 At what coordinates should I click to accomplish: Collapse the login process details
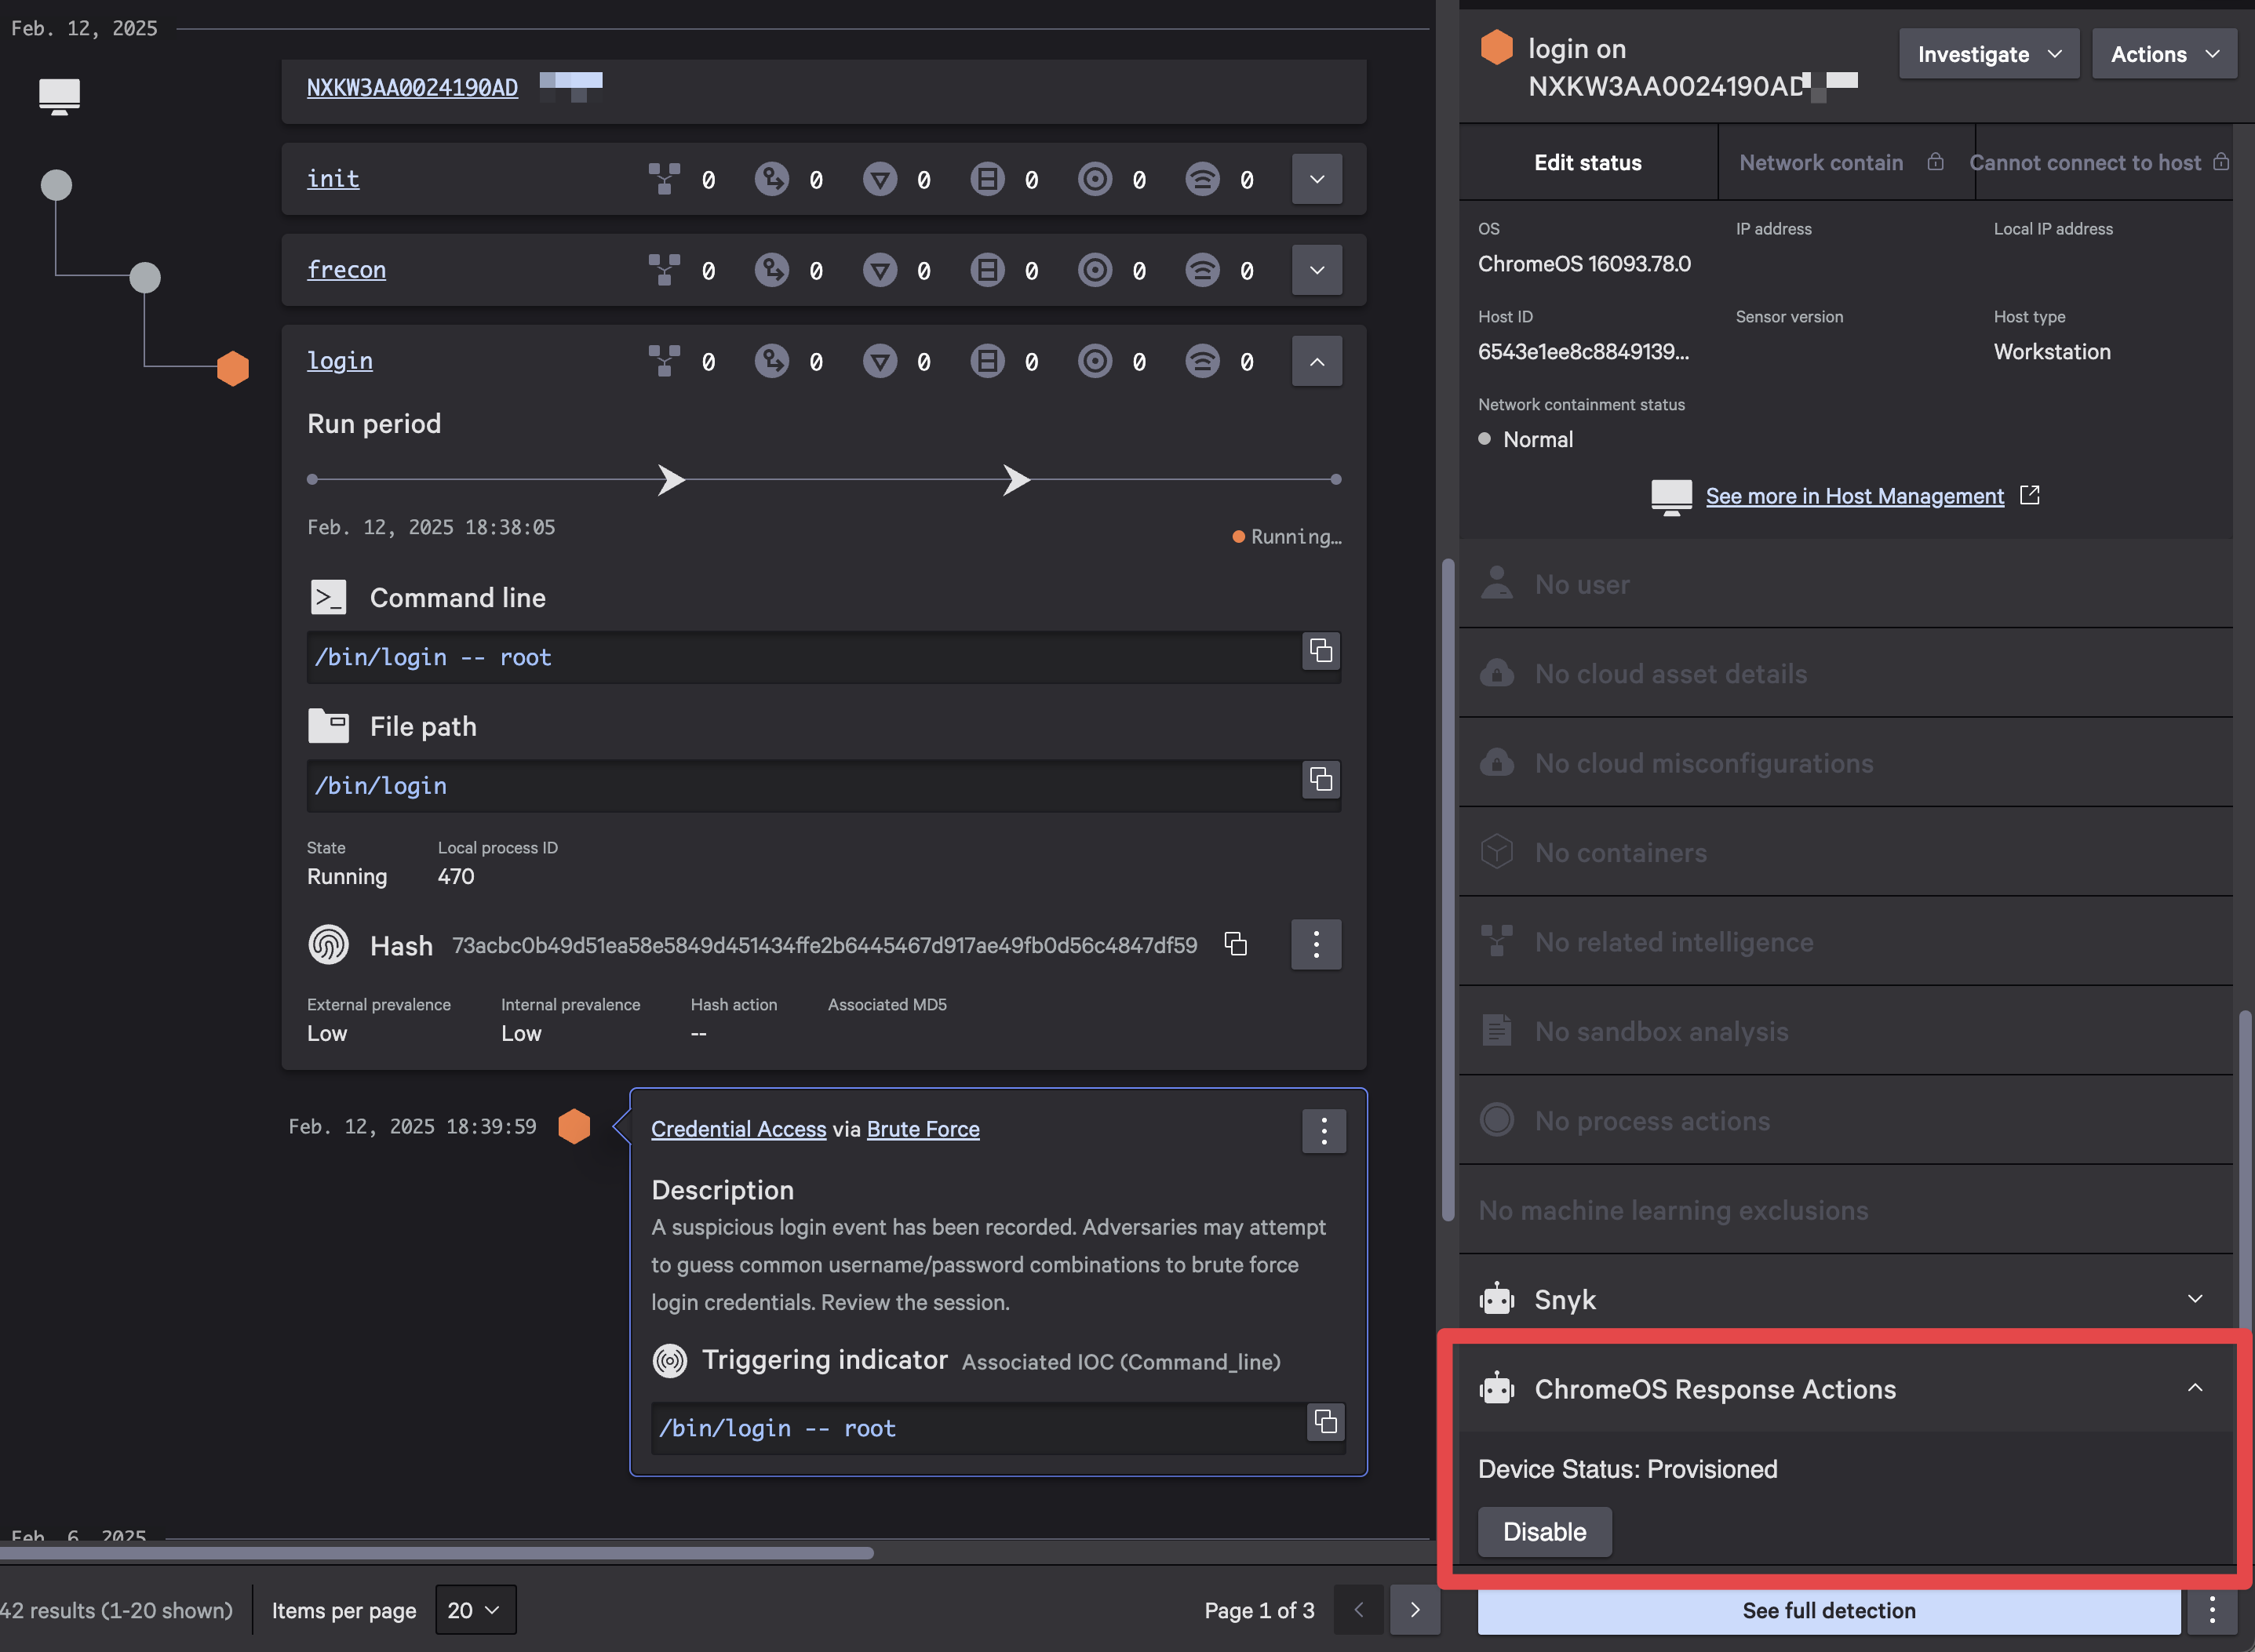click(x=1317, y=361)
